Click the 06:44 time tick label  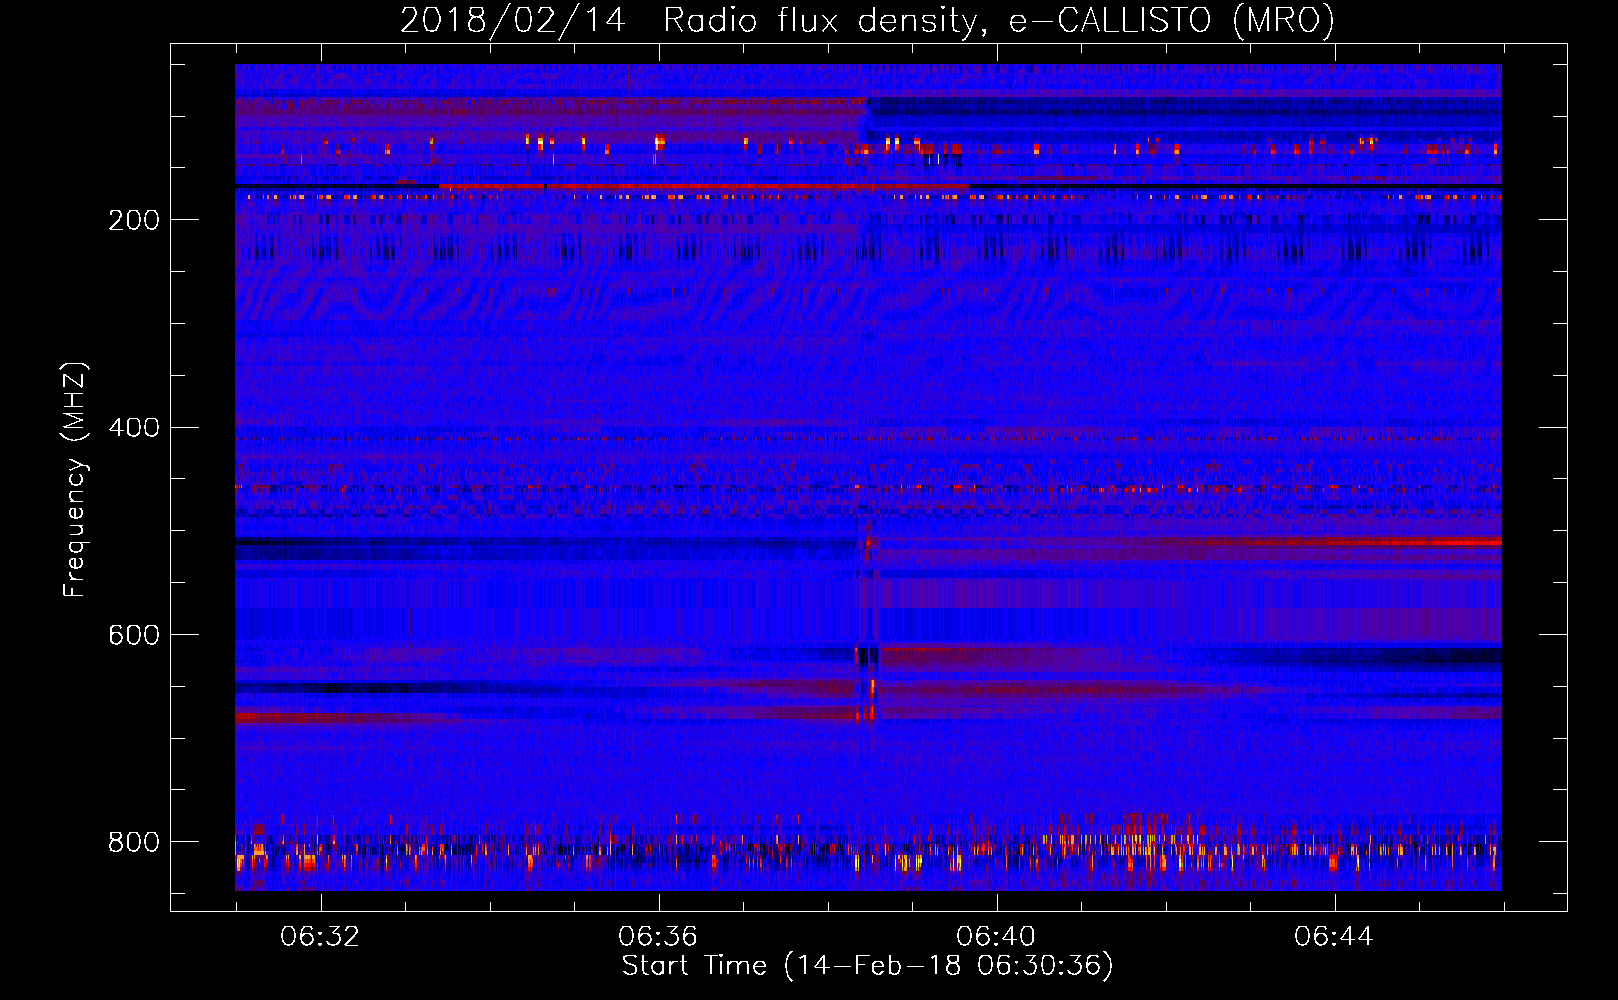1334,937
